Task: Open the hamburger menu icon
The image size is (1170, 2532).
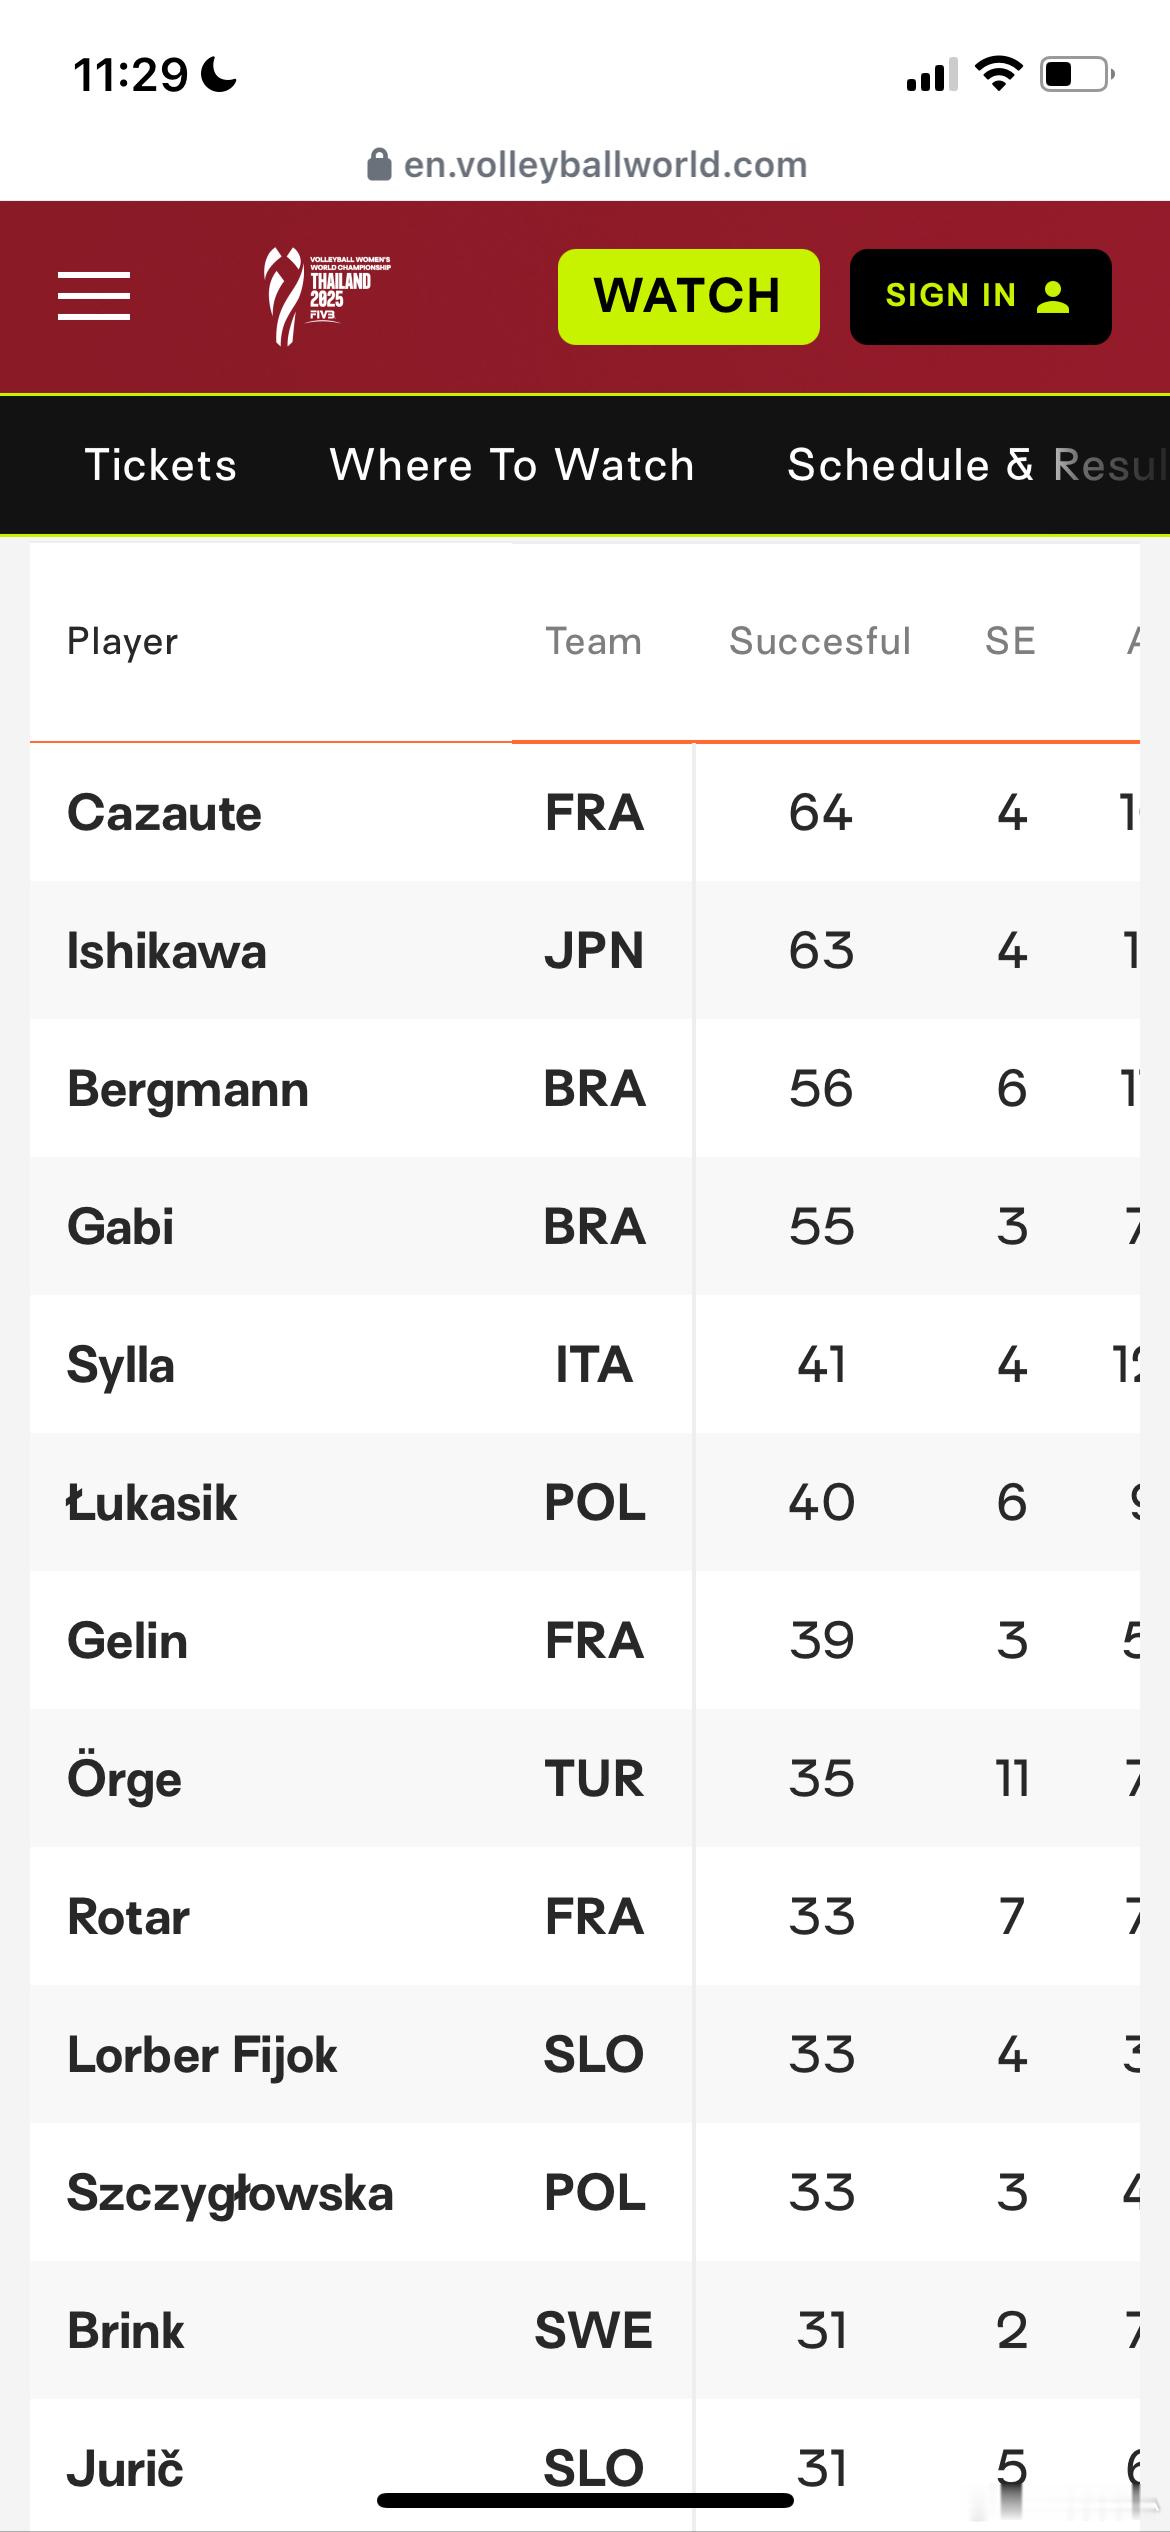Action: 94,296
